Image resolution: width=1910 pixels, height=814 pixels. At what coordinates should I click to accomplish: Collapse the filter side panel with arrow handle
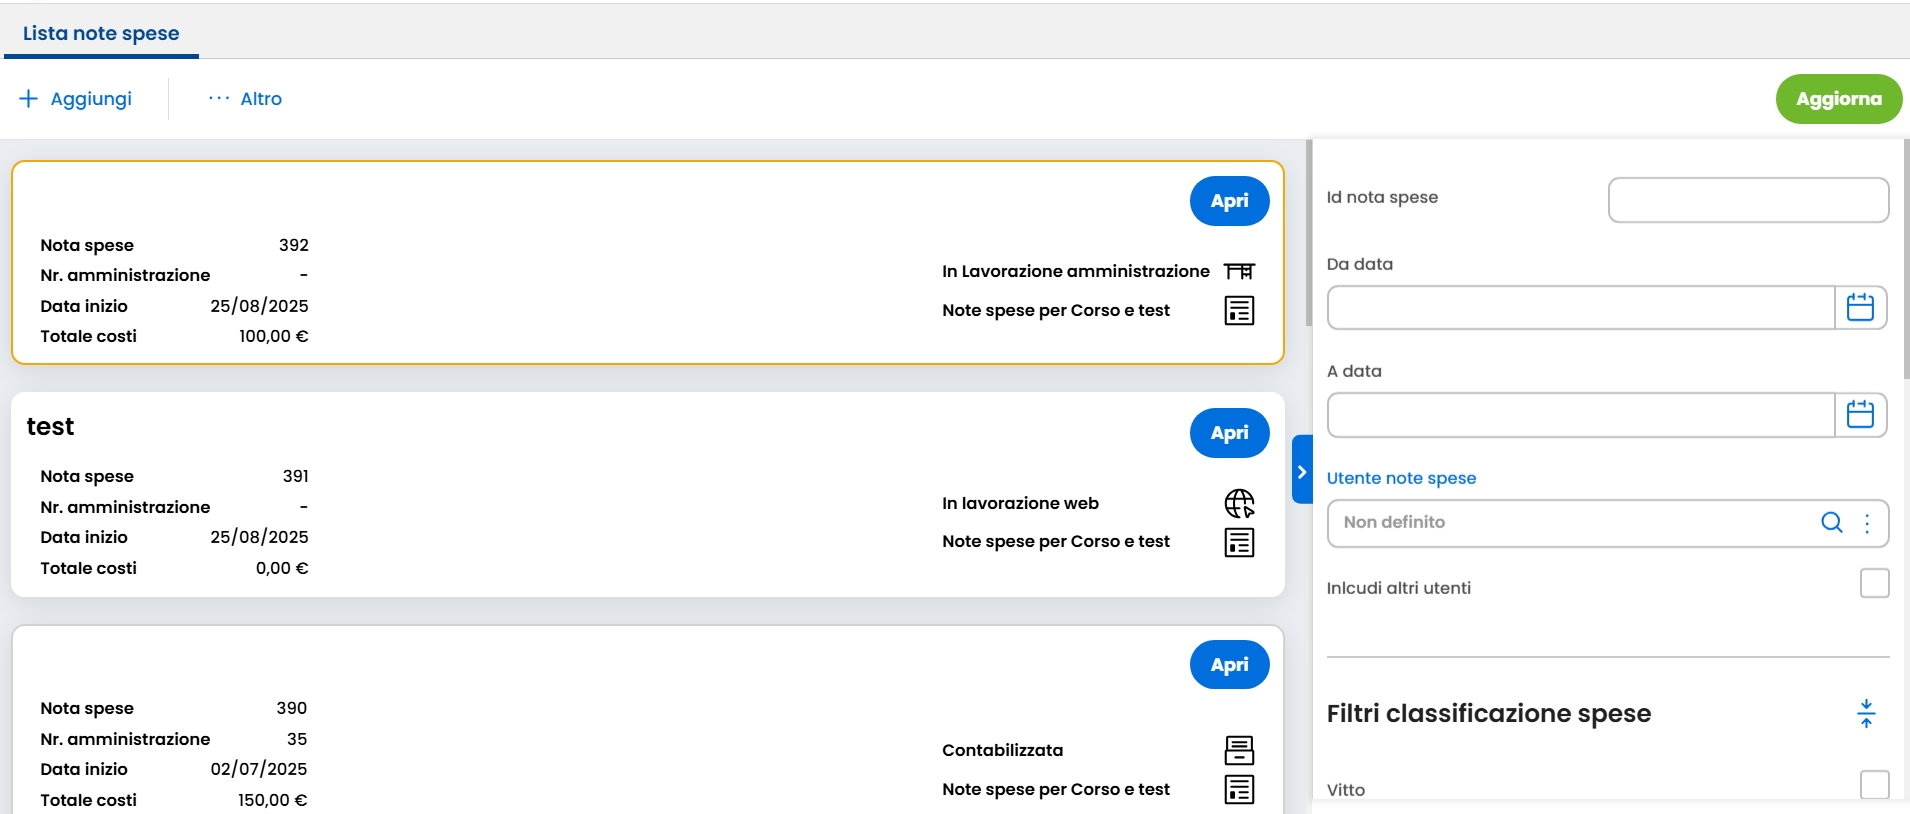pyautogui.click(x=1301, y=471)
